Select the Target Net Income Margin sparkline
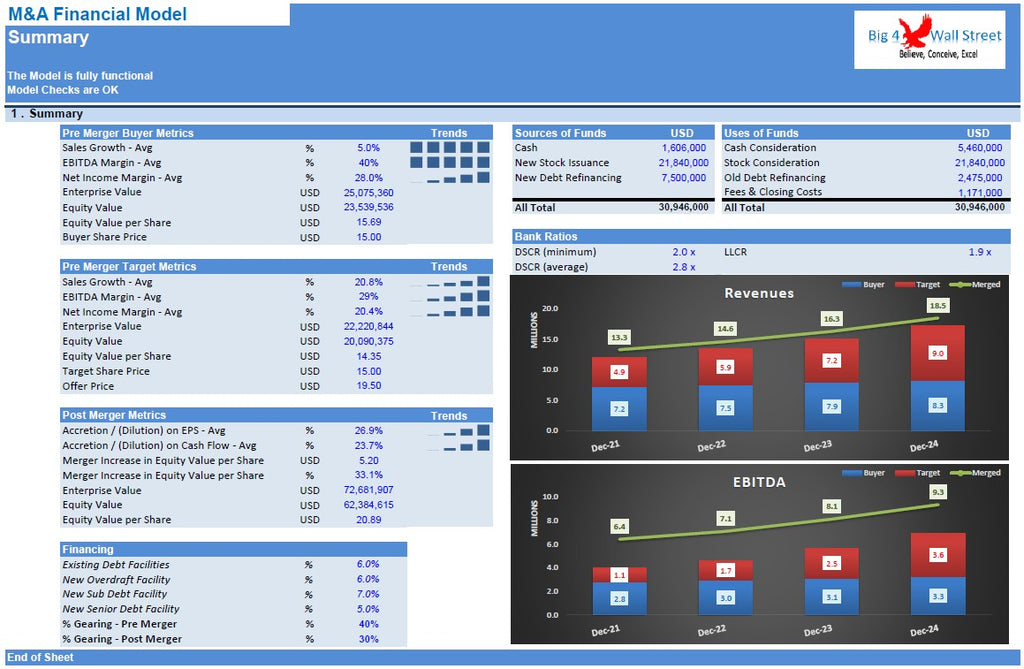Screen dimensions: 1024x669 pos(450,312)
